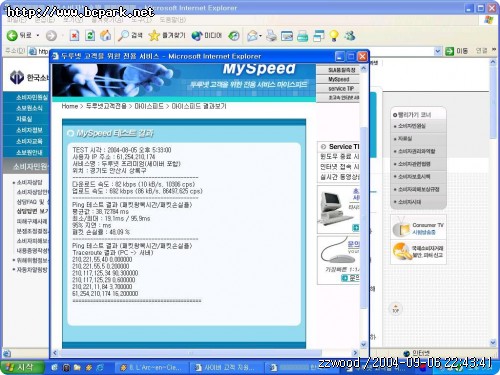This screenshot has width=500, height=375.
Task: Switch to the L'Arc~en~Ciel taskbar item
Action: [151, 367]
